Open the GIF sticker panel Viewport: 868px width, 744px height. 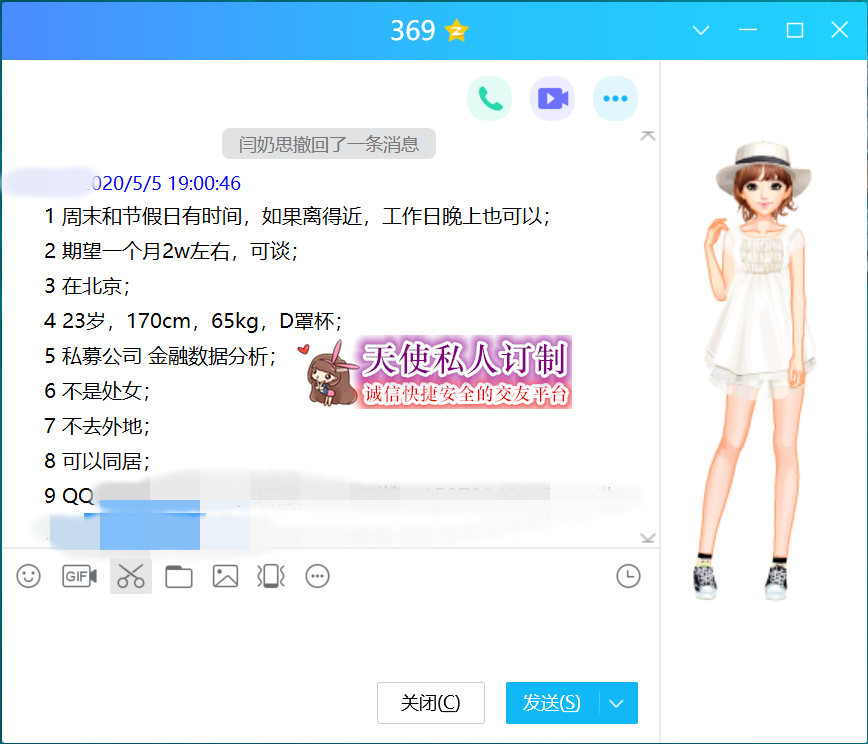[x=79, y=576]
